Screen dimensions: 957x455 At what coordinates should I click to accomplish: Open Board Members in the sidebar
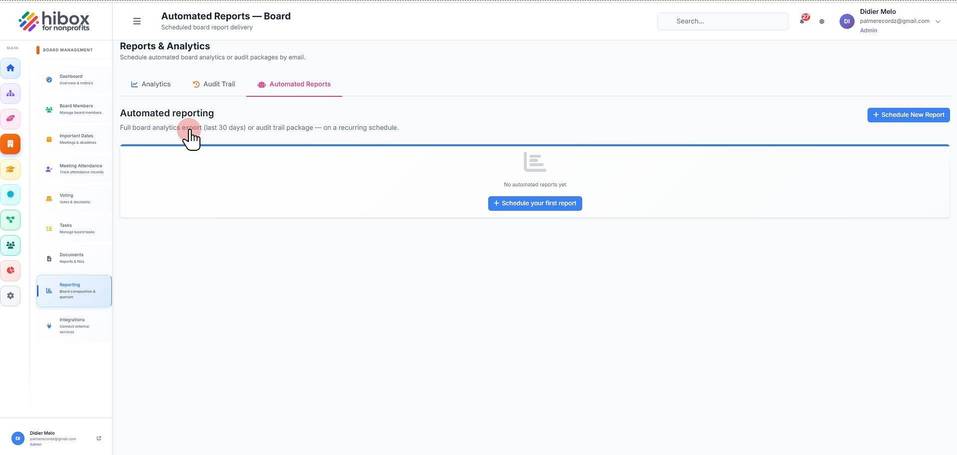[74, 109]
